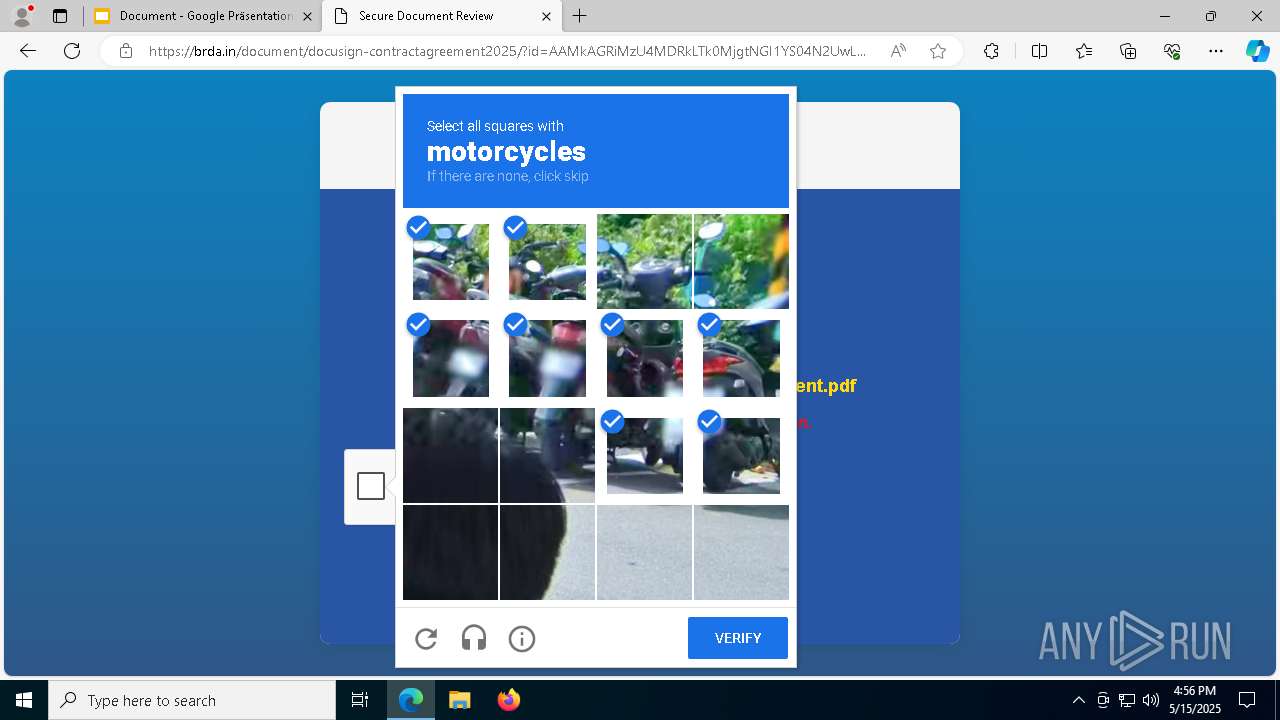Open a new browser tab

[580, 16]
